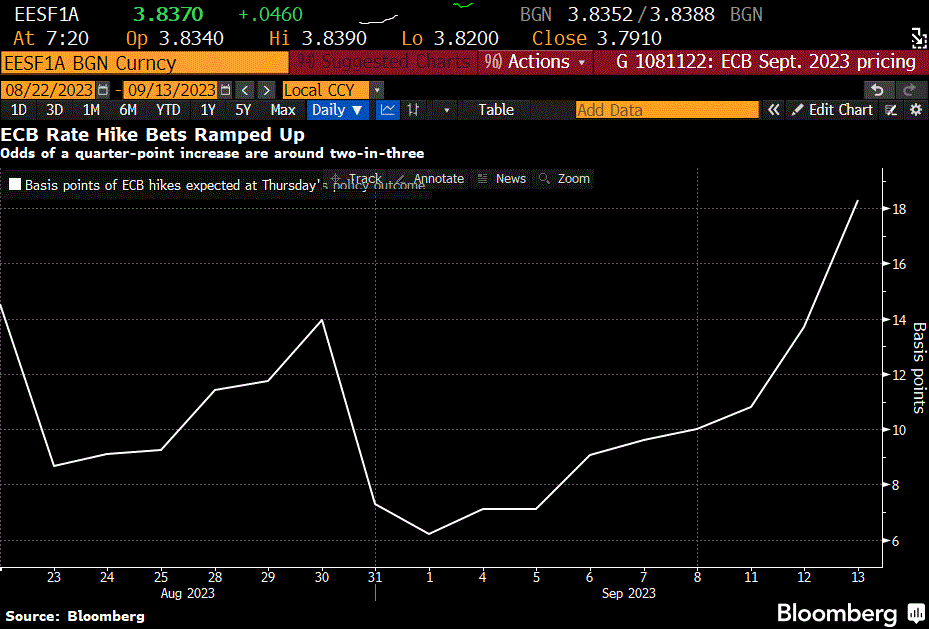Click the Bloomberg logo icon
Image resolution: width=929 pixels, height=629 pixels.
coord(917,612)
